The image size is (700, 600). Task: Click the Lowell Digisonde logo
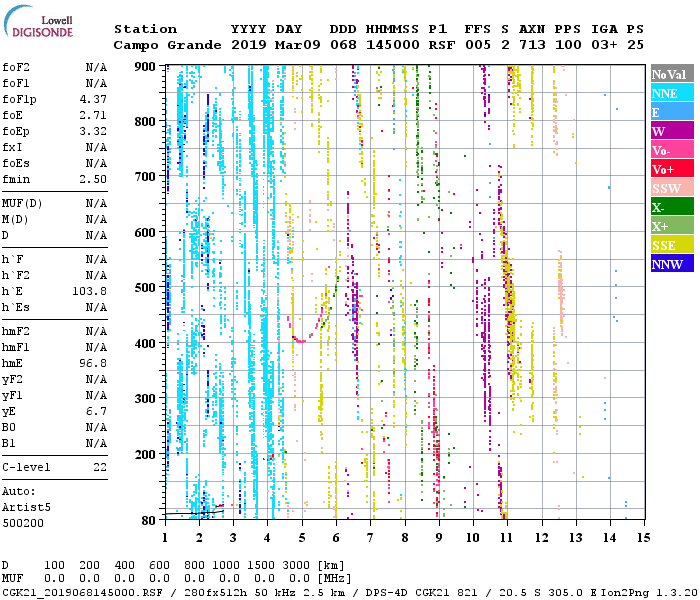point(38,21)
